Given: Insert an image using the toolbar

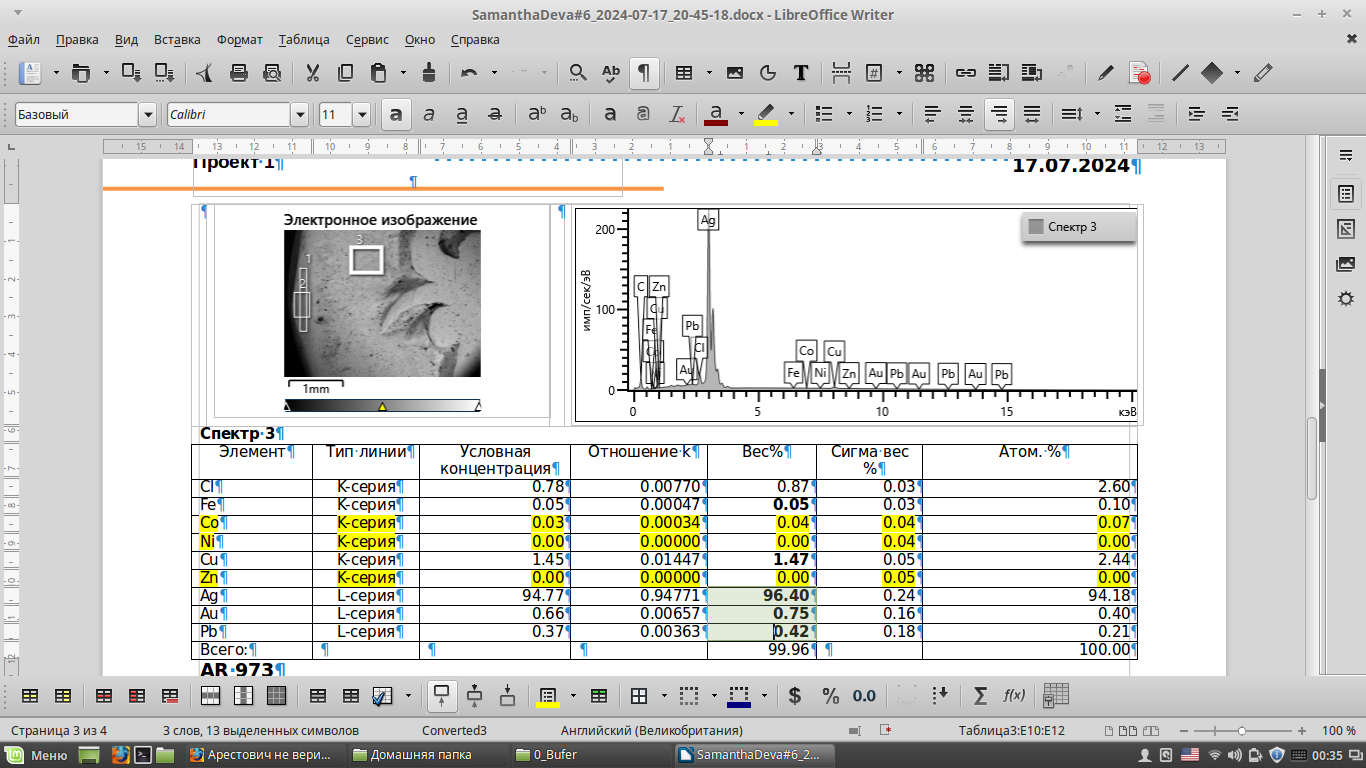Looking at the screenshot, I should click(735, 72).
